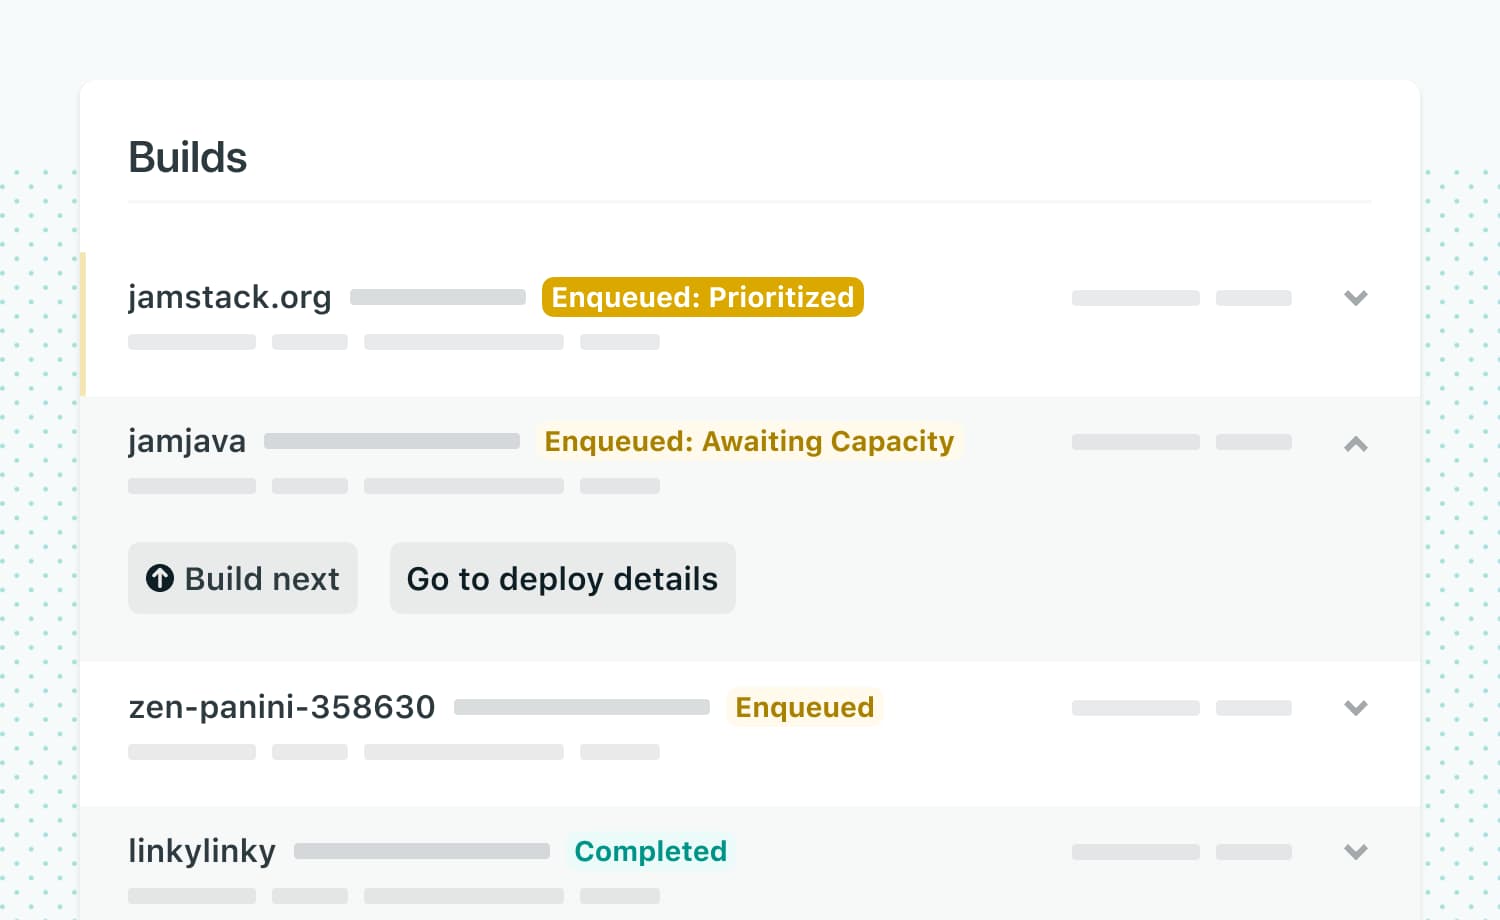
Task: Click the Enqueued: Awaiting Capacity badge
Action: tap(749, 441)
